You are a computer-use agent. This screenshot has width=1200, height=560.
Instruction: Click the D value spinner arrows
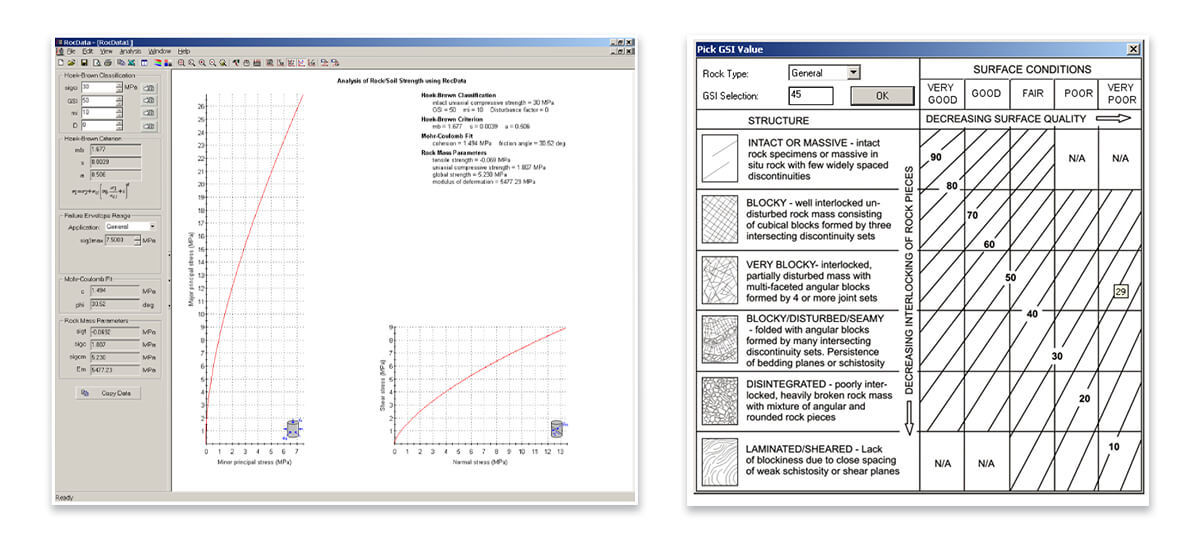pyautogui.click(x=119, y=126)
